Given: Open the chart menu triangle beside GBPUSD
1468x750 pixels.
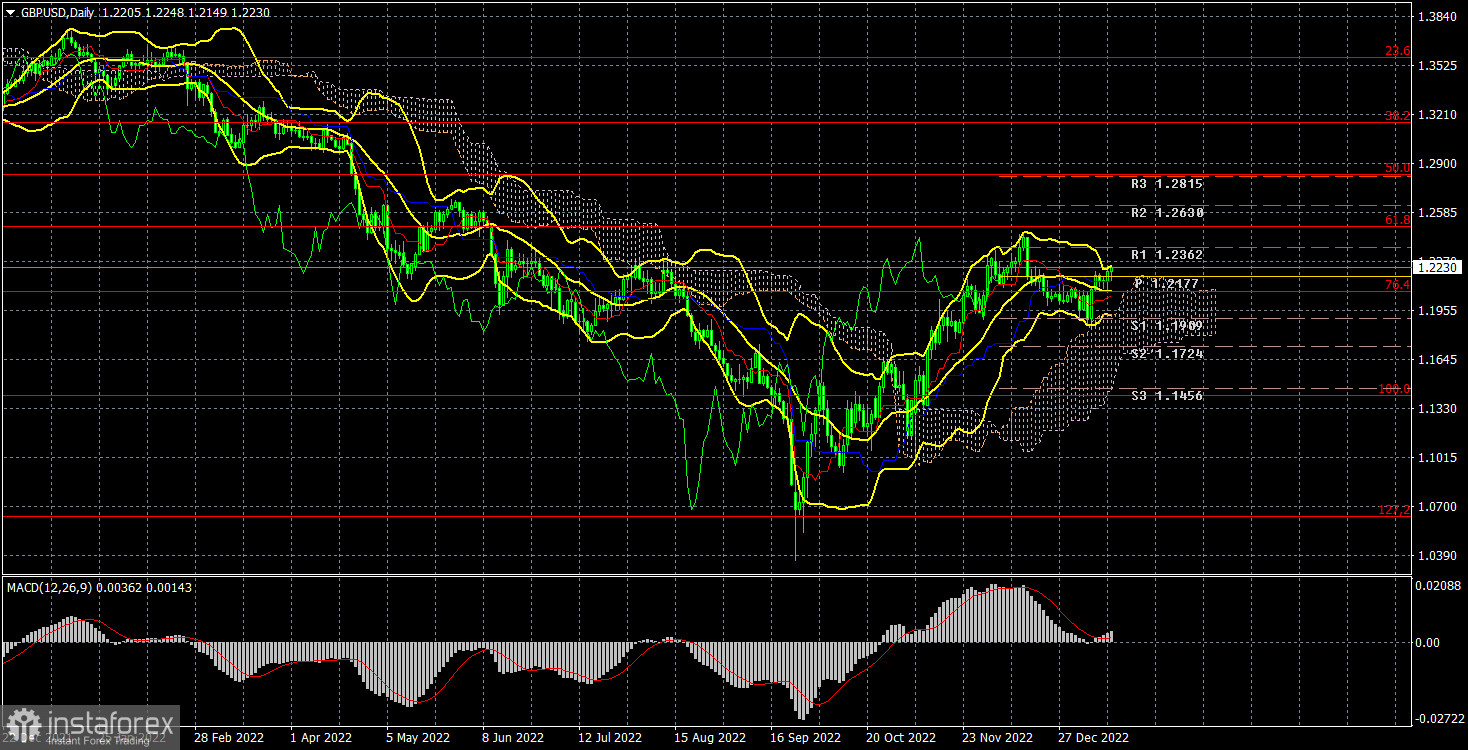Looking at the screenshot, I should tap(9, 13).
